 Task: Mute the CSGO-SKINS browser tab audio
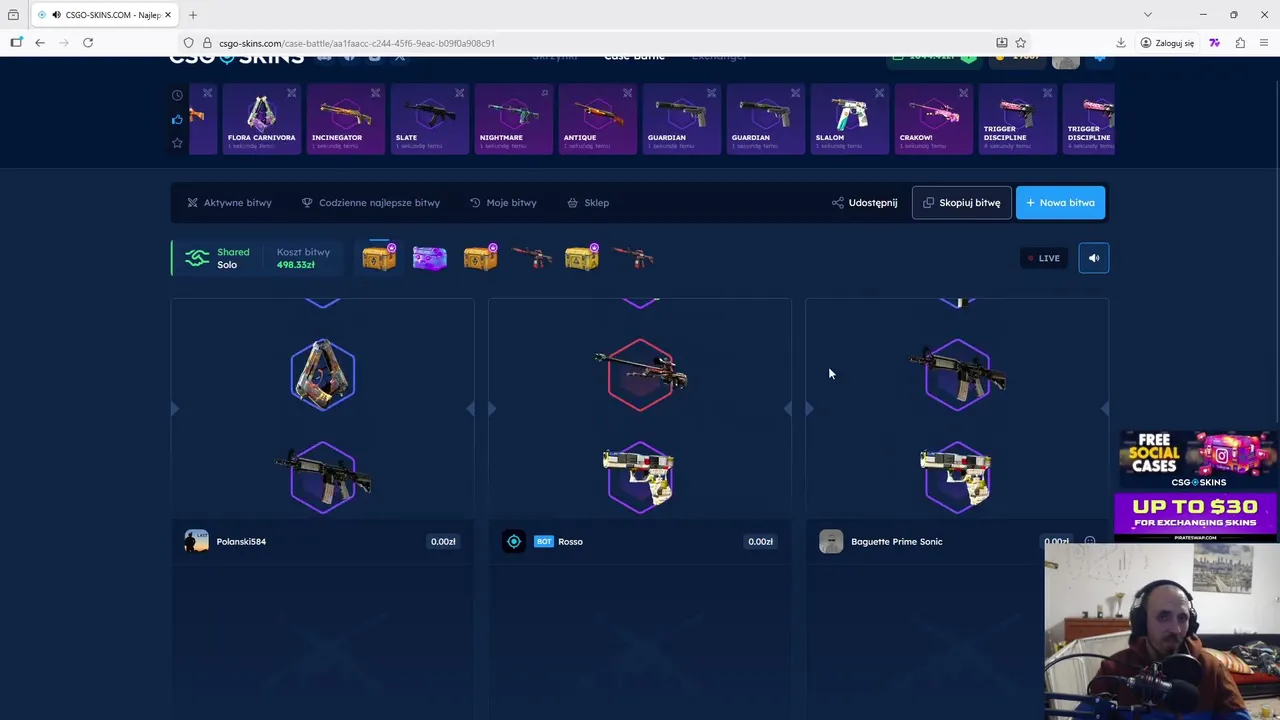[55, 15]
